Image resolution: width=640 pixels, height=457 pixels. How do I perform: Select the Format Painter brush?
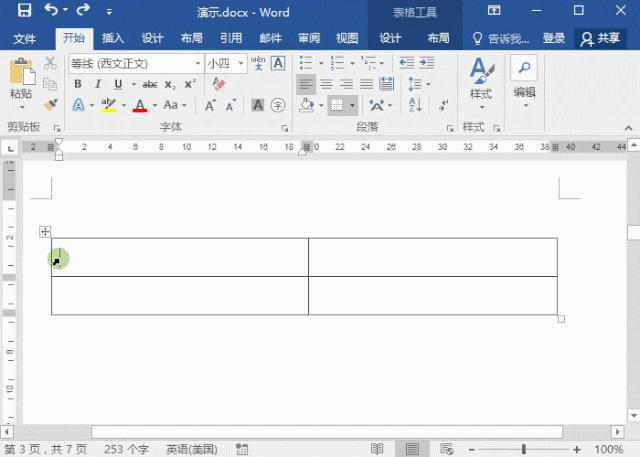(x=50, y=105)
